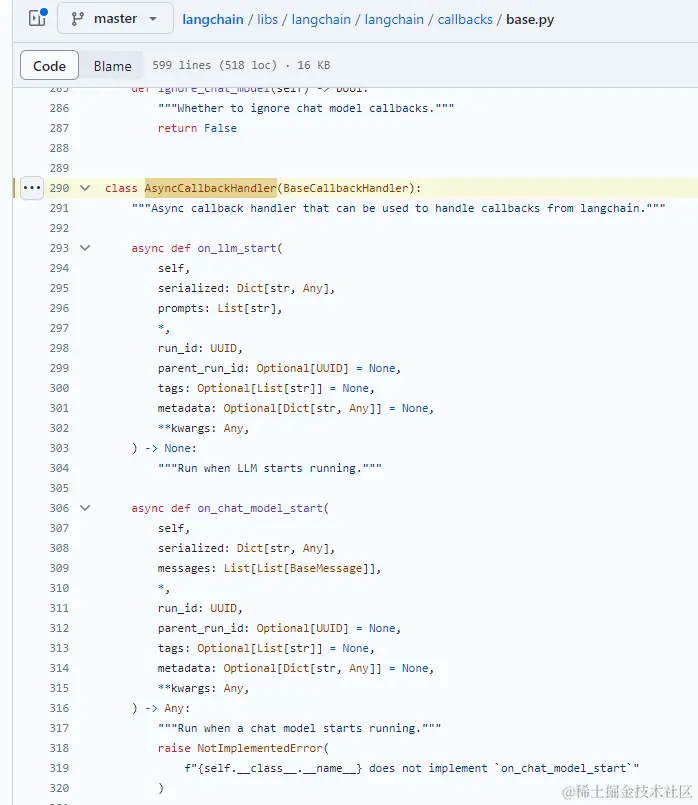Switch to the Blame tab
Image resolution: width=698 pixels, height=805 pixels.
click(x=112, y=66)
